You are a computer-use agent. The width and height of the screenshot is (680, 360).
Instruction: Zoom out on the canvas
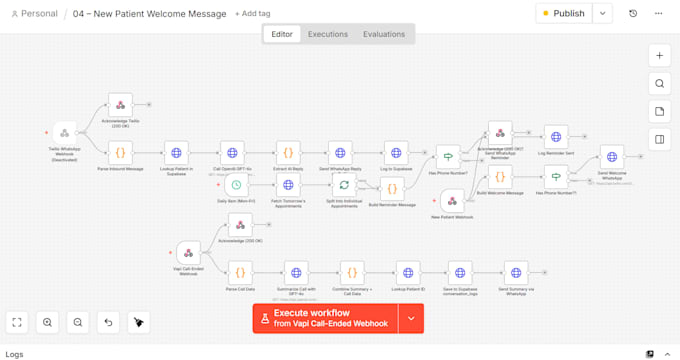78,322
